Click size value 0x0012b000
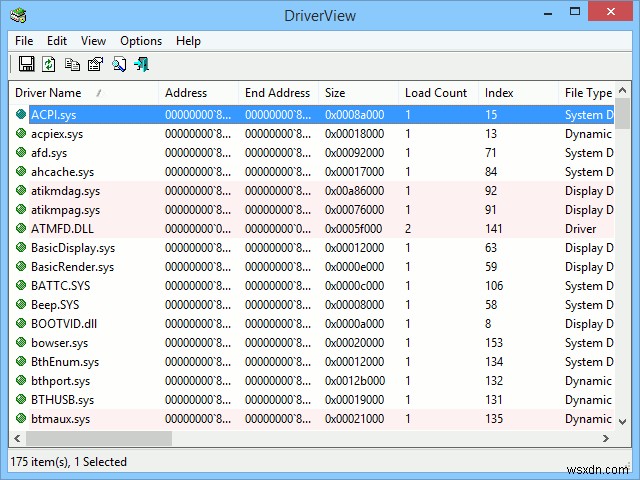Viewport: 640px width, 480px height. [x=354, y=380]
